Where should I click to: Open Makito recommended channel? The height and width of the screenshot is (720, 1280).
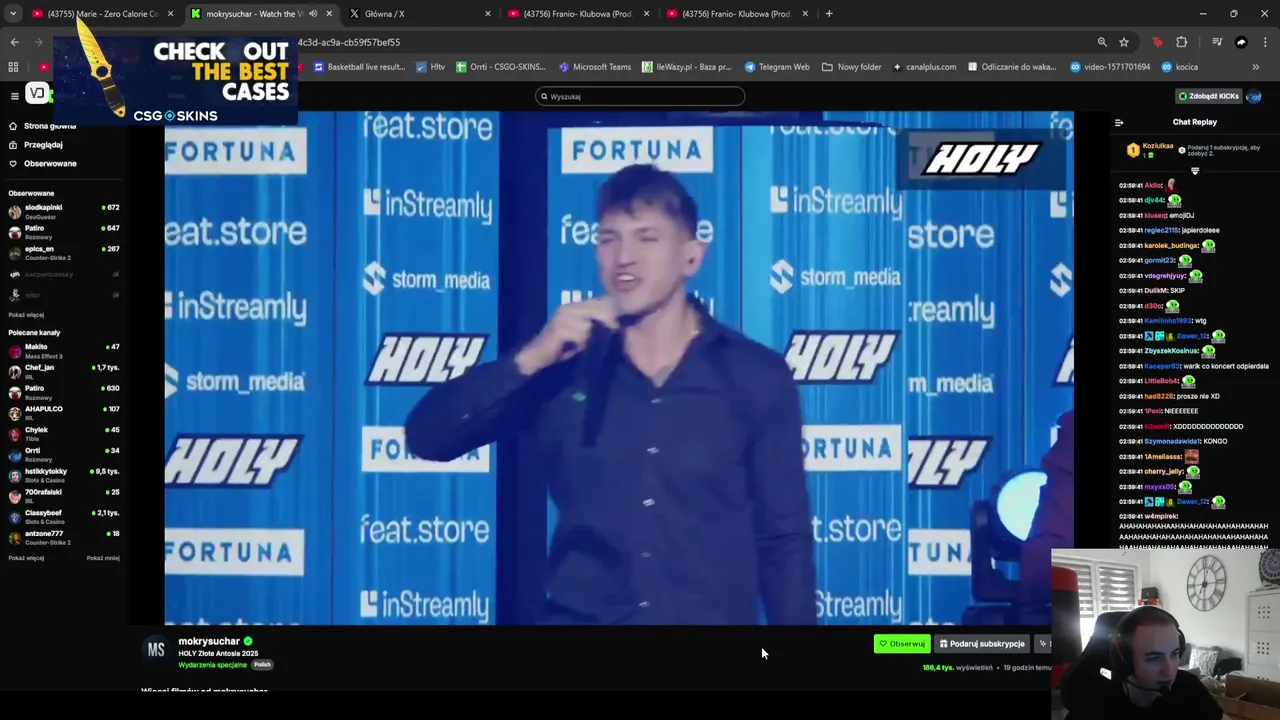pos(64,351)
